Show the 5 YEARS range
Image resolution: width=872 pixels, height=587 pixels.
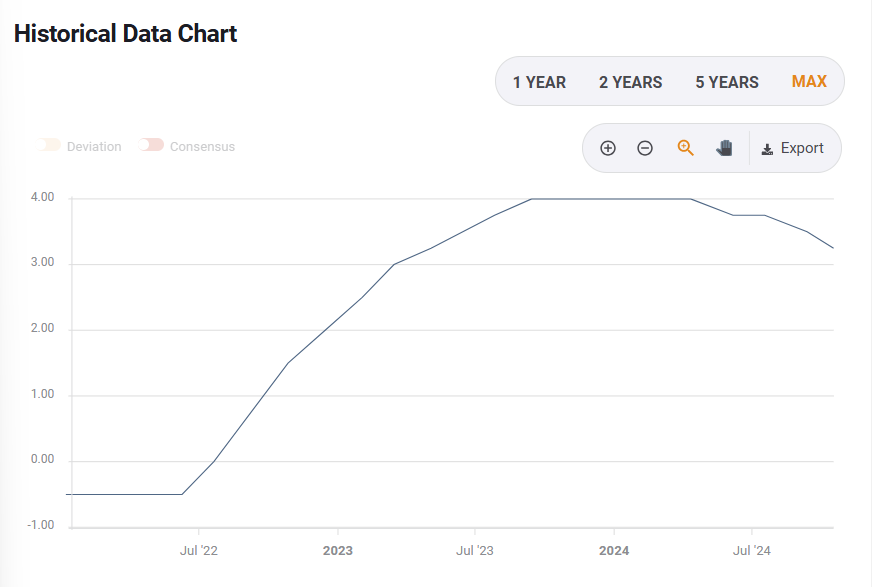click(727, 82)
